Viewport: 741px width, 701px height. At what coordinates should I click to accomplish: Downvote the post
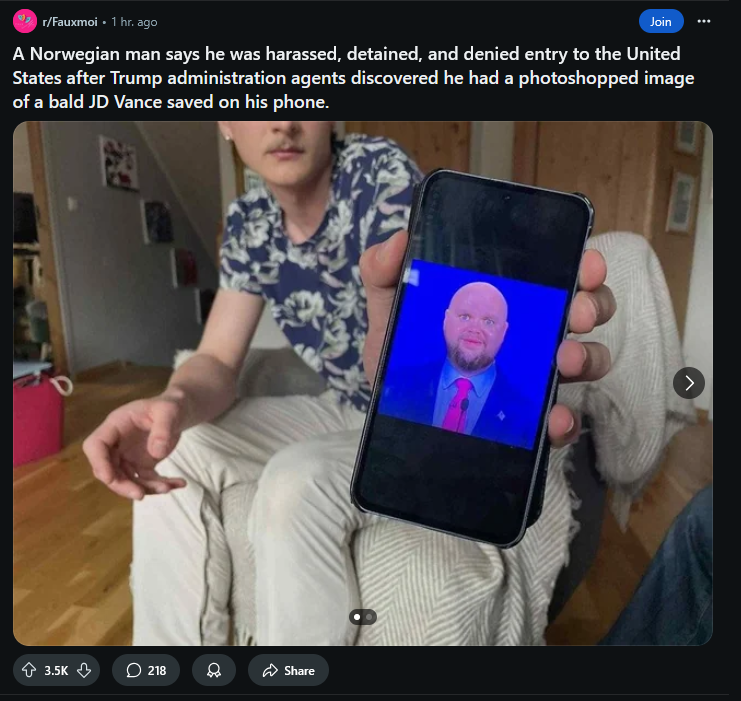pos(84,670)
